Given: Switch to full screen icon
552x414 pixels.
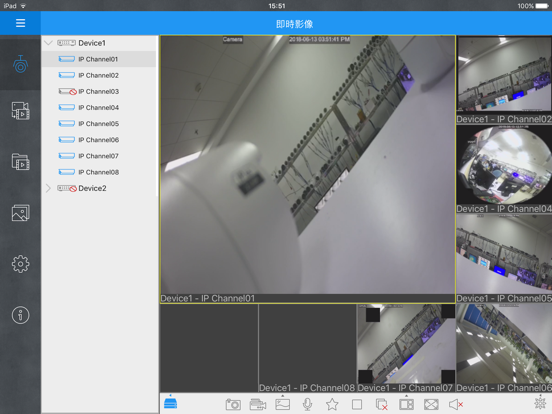Looking at the screenshot, I should pyautogui.click(x=431, y=404).
